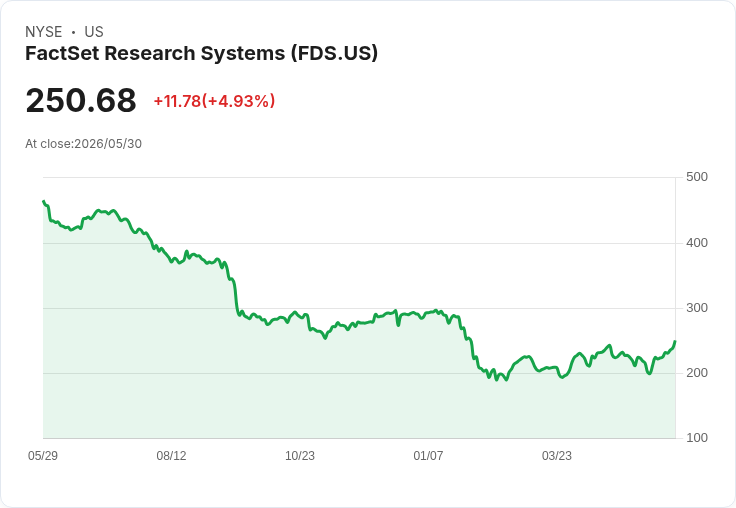Click the starting point of the price line

(44, 201)
